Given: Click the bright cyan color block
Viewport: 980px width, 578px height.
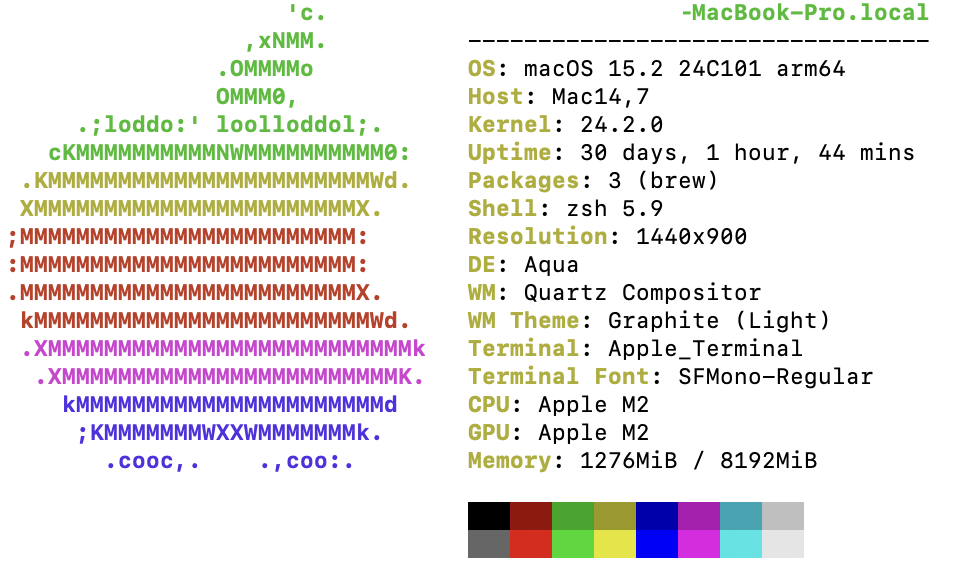Looking at the screenshot, I should coord(741,544).
